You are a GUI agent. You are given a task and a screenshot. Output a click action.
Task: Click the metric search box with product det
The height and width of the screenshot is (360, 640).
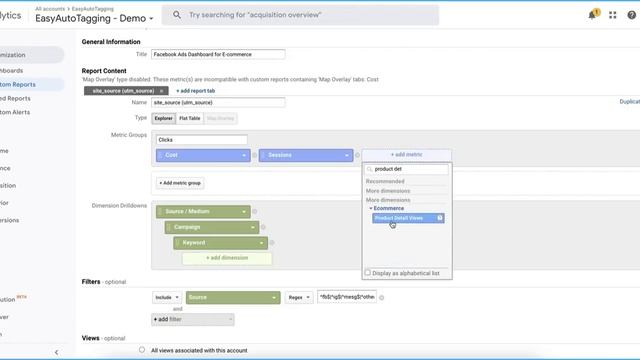[x=407, y=169]
